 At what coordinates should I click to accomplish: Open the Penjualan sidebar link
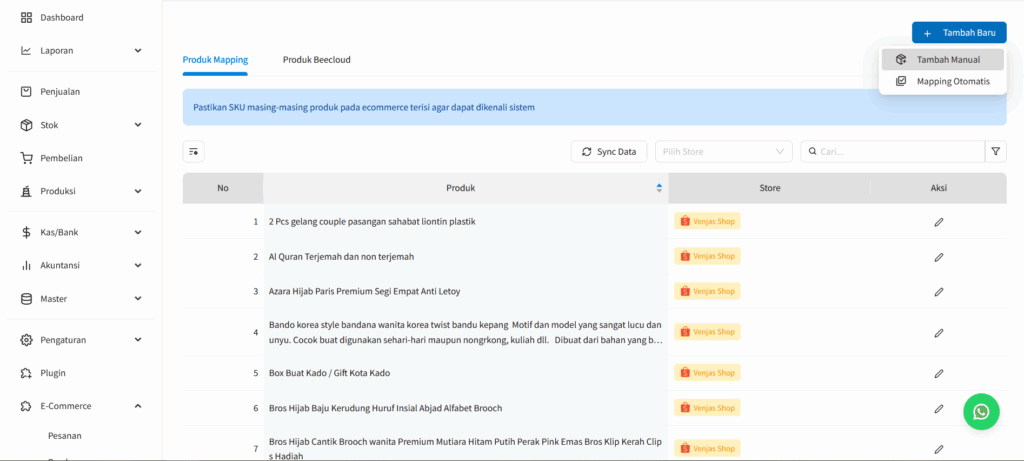tap(60, 92)
